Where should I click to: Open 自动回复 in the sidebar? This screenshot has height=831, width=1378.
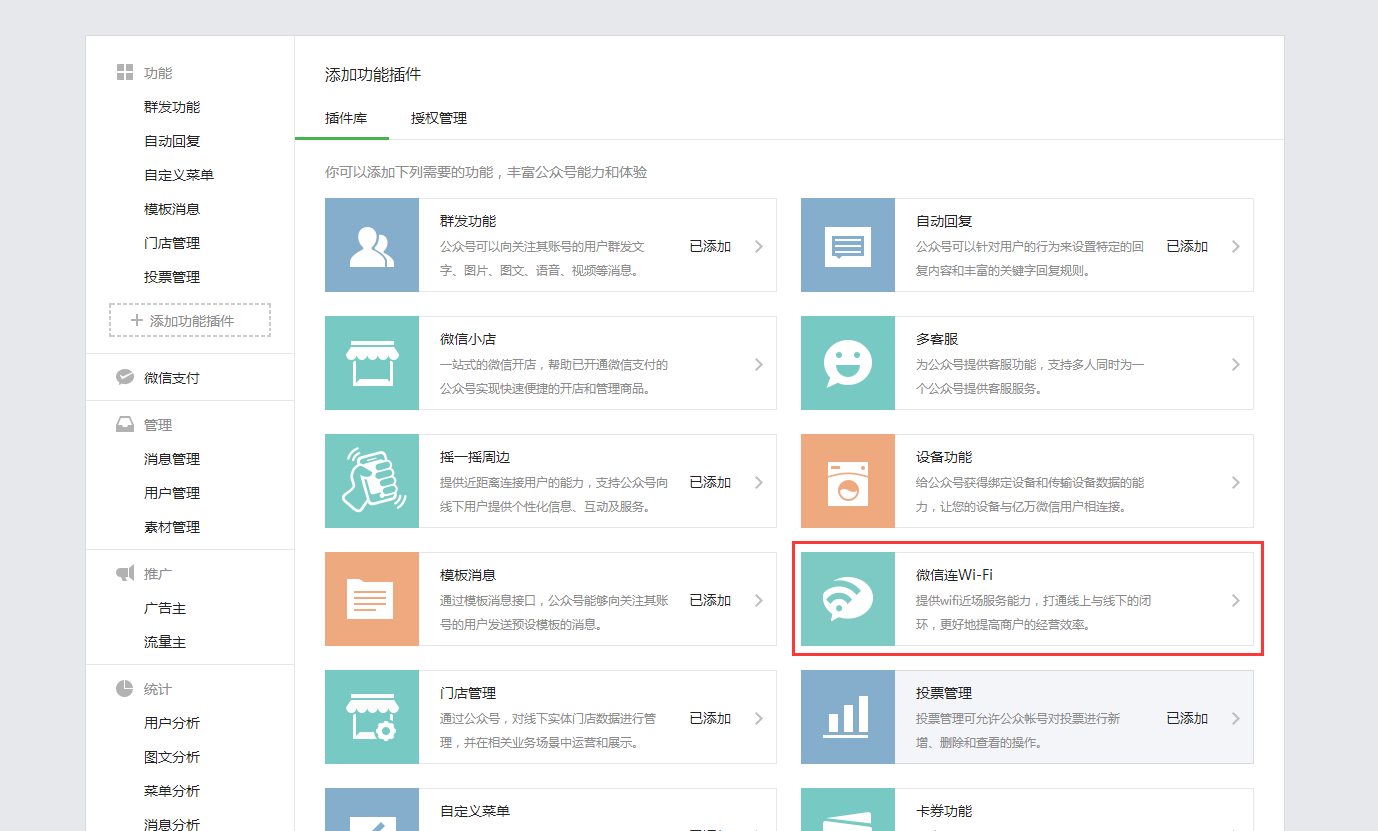172,141
